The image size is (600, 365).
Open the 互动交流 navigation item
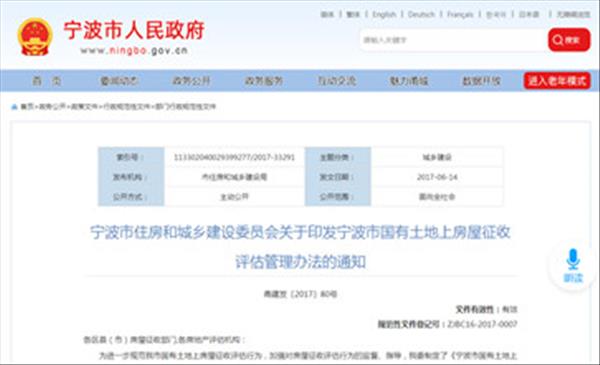pyautogui.click(x=337, y=81)
